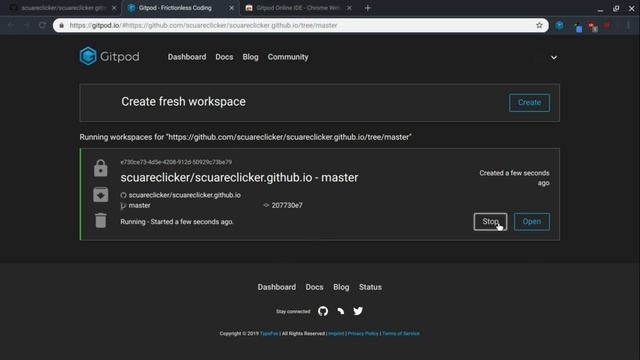This screenshot has height=360, width=640.
Task: Open the Terms of Service footer link
Action: (400, 333)
